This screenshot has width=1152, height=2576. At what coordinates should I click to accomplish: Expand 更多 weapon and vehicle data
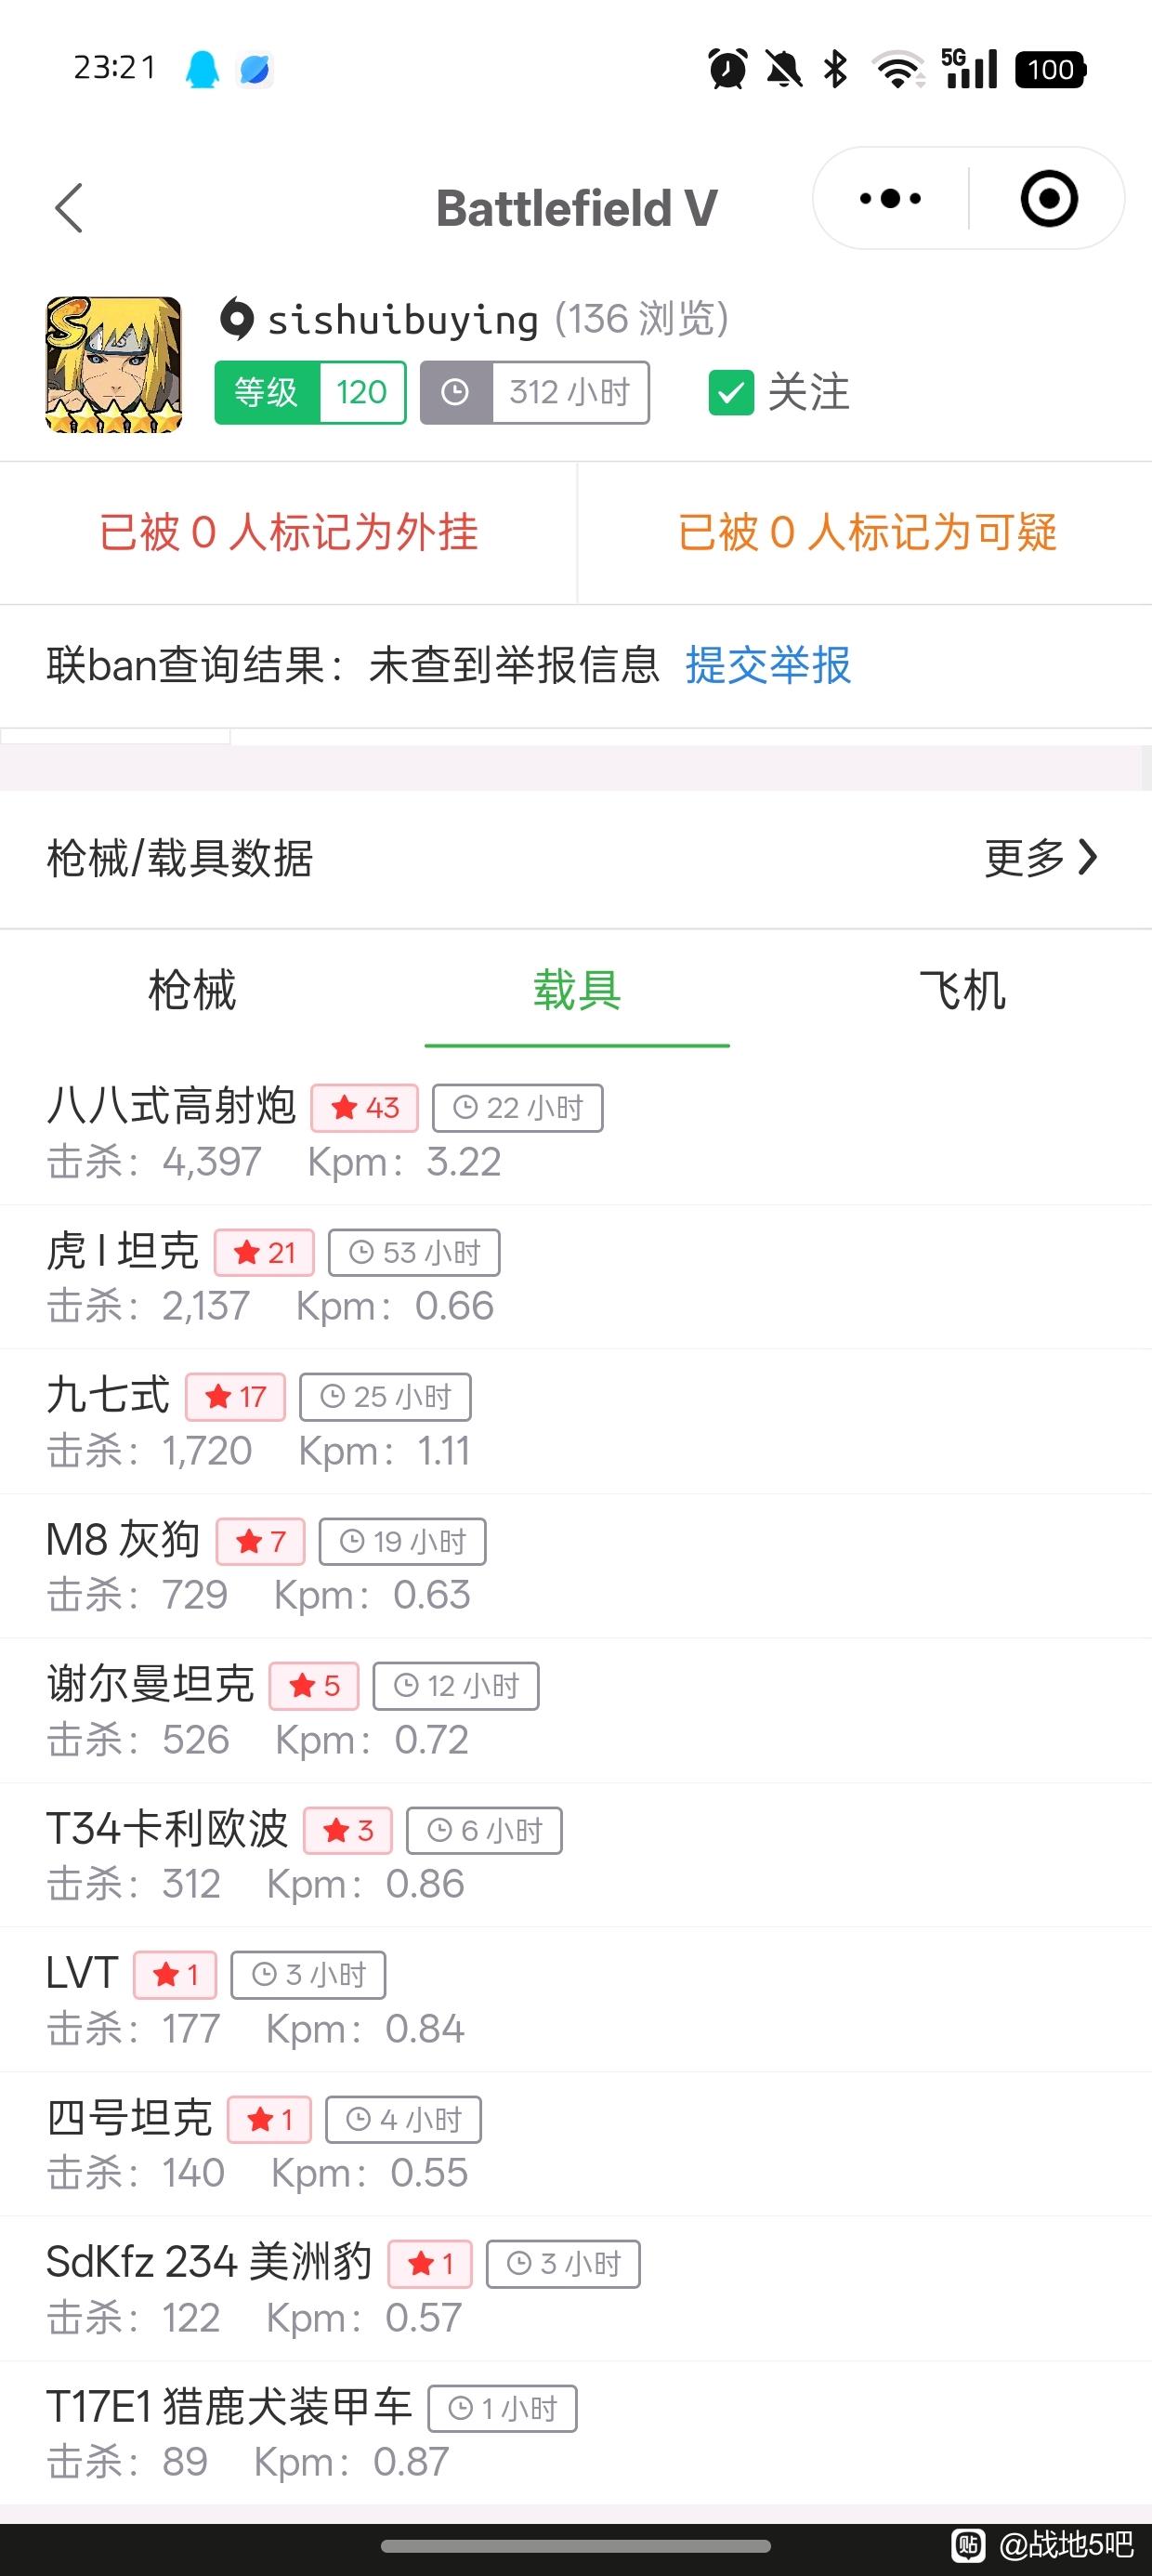coord(1041,857)
